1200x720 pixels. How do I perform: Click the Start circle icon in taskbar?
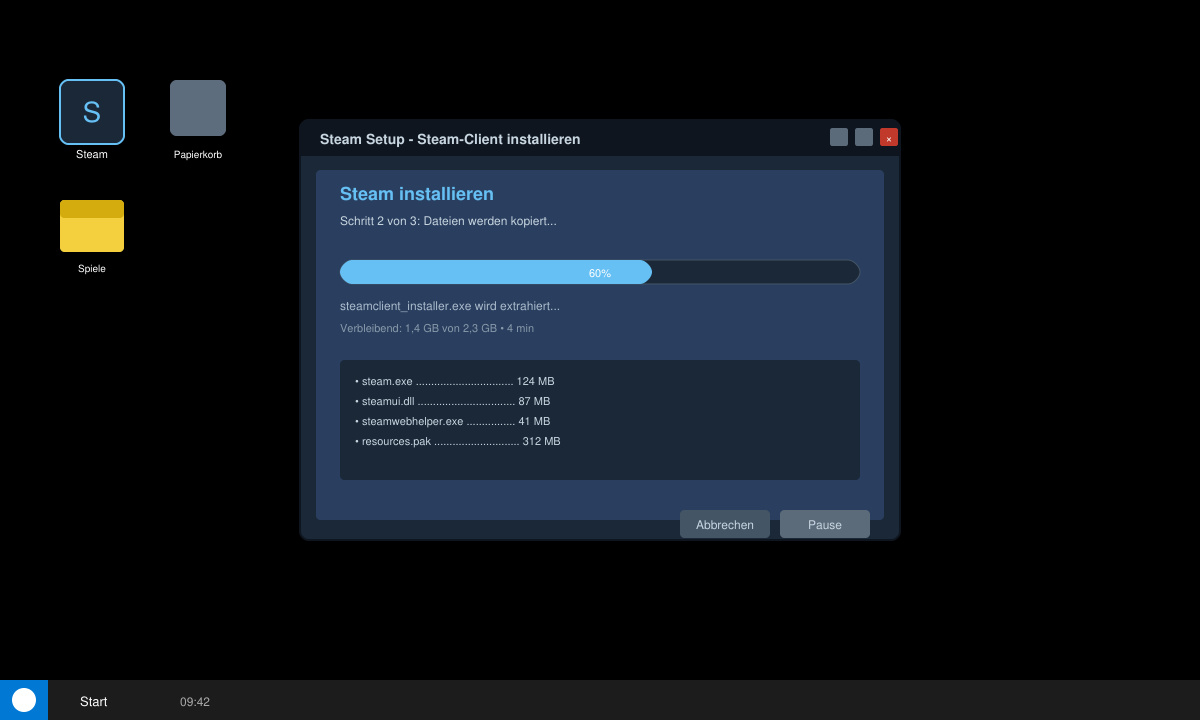24,700
